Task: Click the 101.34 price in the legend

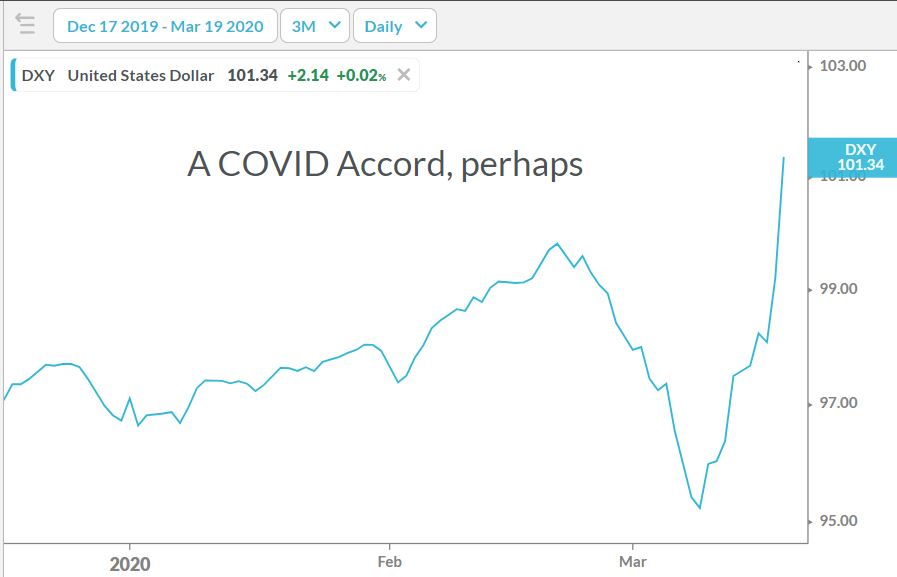Action: click(252, 75)
